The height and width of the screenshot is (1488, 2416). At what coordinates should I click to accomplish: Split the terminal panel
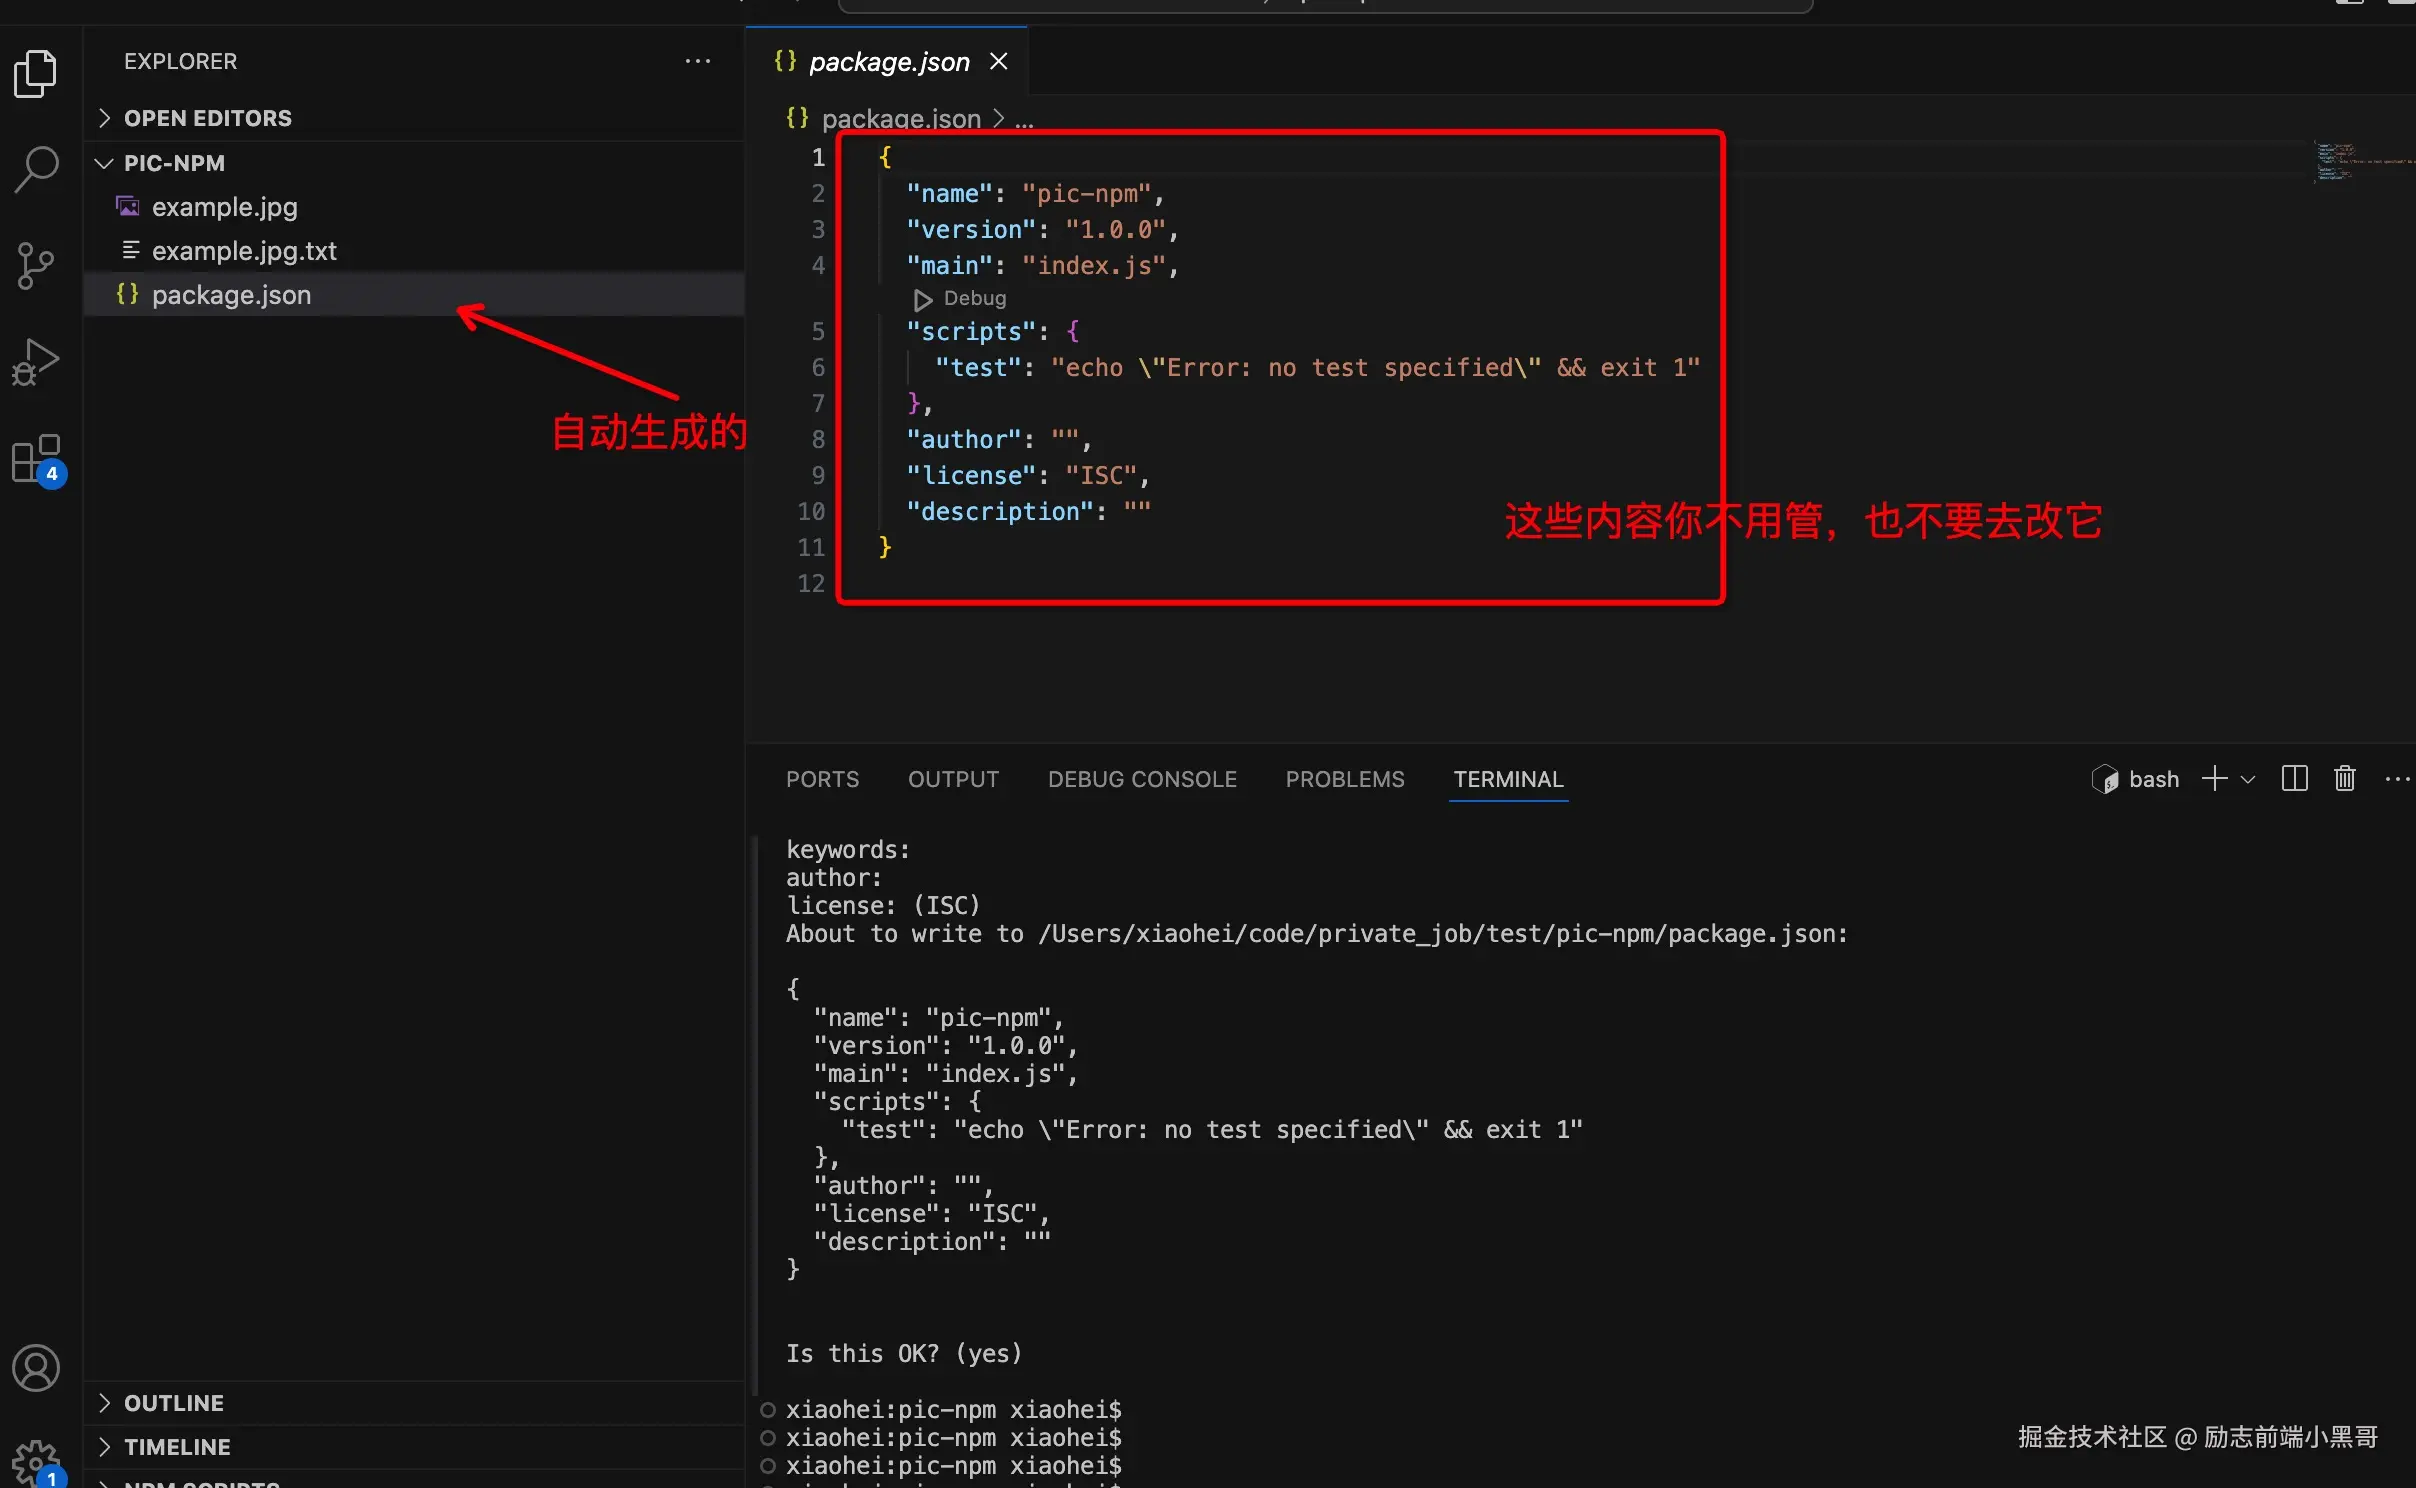pyautogui.click(x=2294, y=779)
